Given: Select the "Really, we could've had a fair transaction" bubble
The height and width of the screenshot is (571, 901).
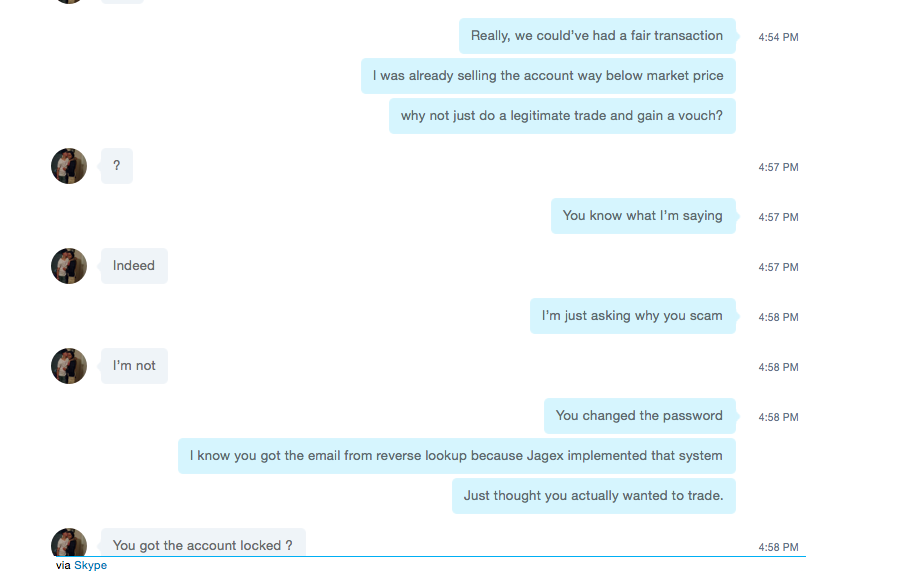Looking at the screenshot, I should click(597, 36).
